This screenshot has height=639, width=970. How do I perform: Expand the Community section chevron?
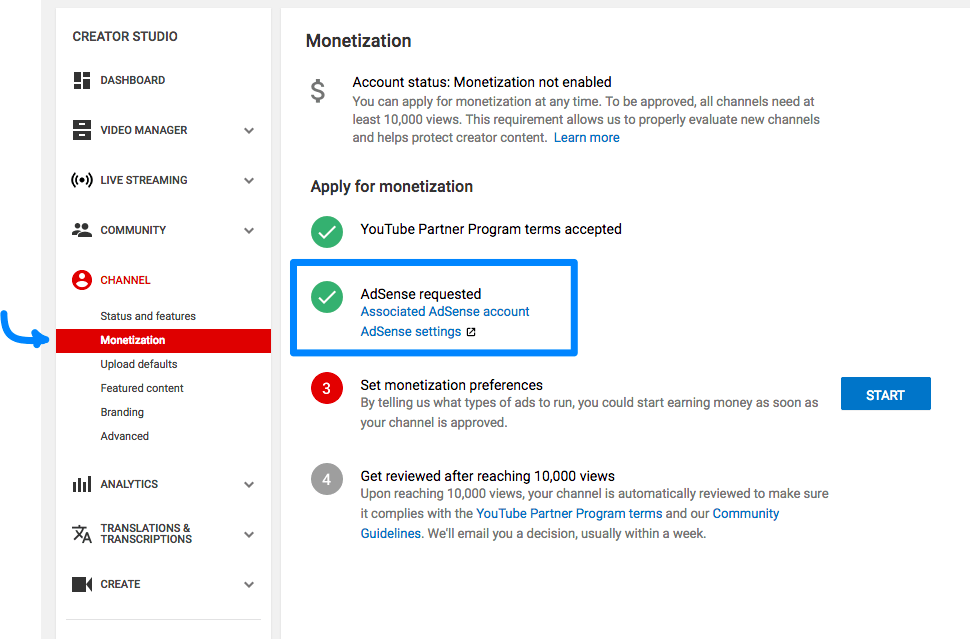[249, 231]
